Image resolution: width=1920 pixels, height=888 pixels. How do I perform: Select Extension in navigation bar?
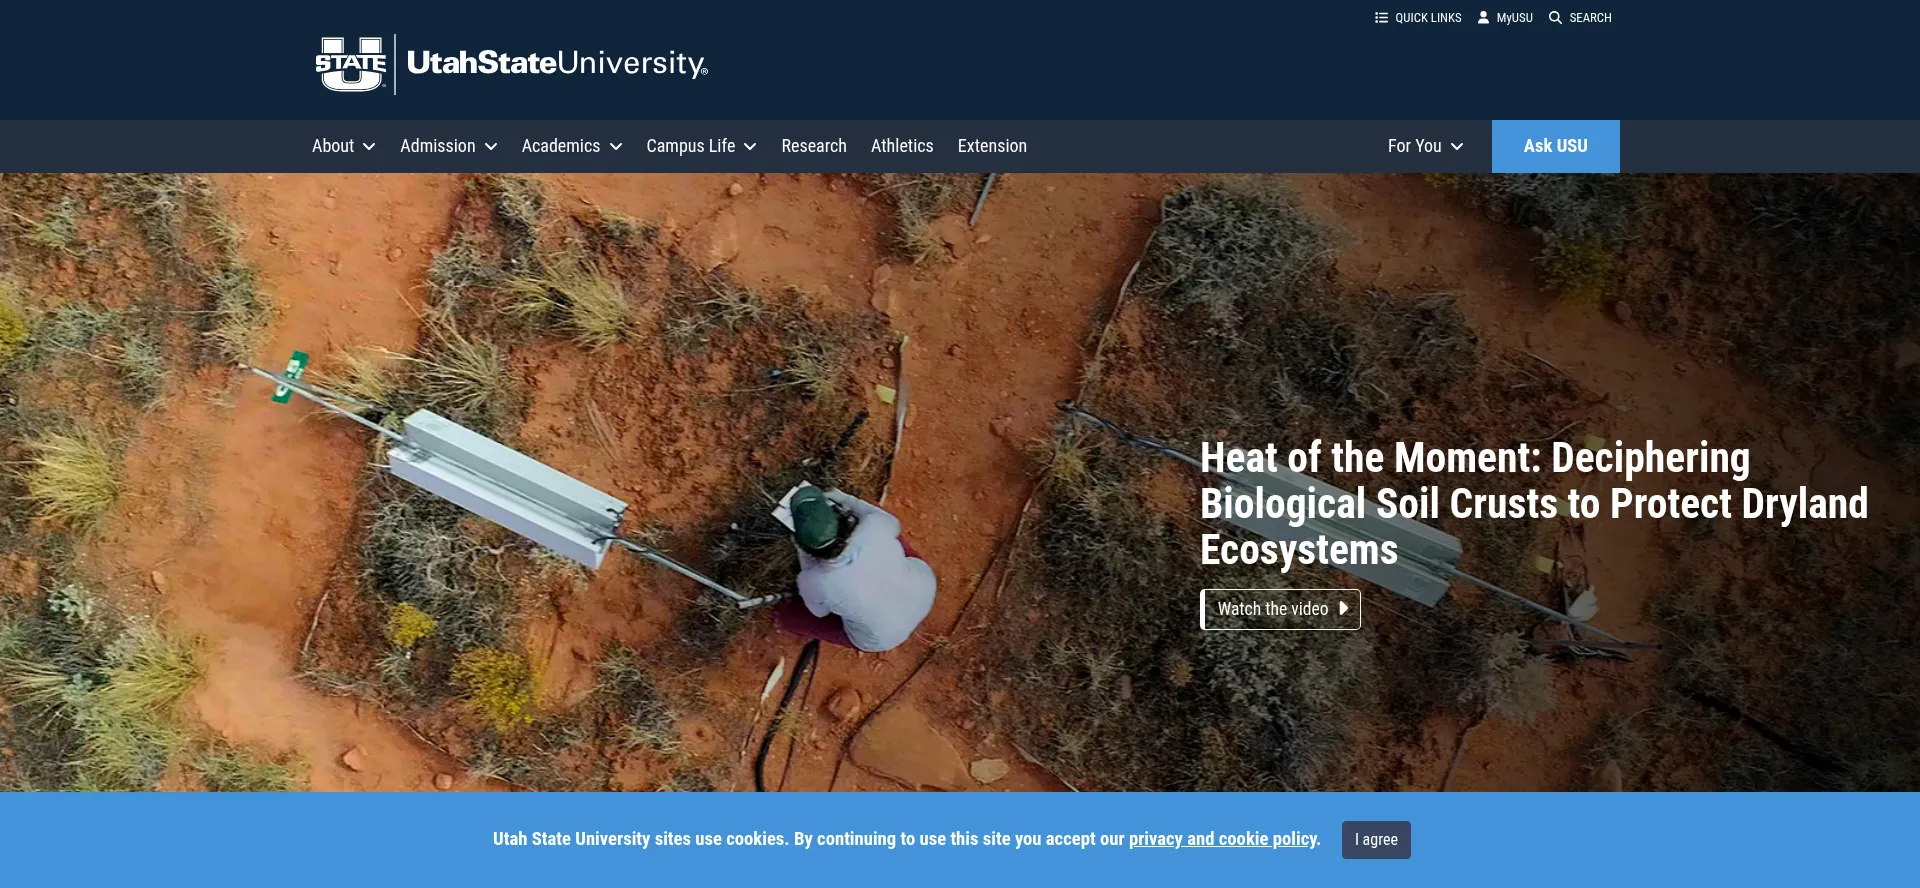click(x=992, y=146)
